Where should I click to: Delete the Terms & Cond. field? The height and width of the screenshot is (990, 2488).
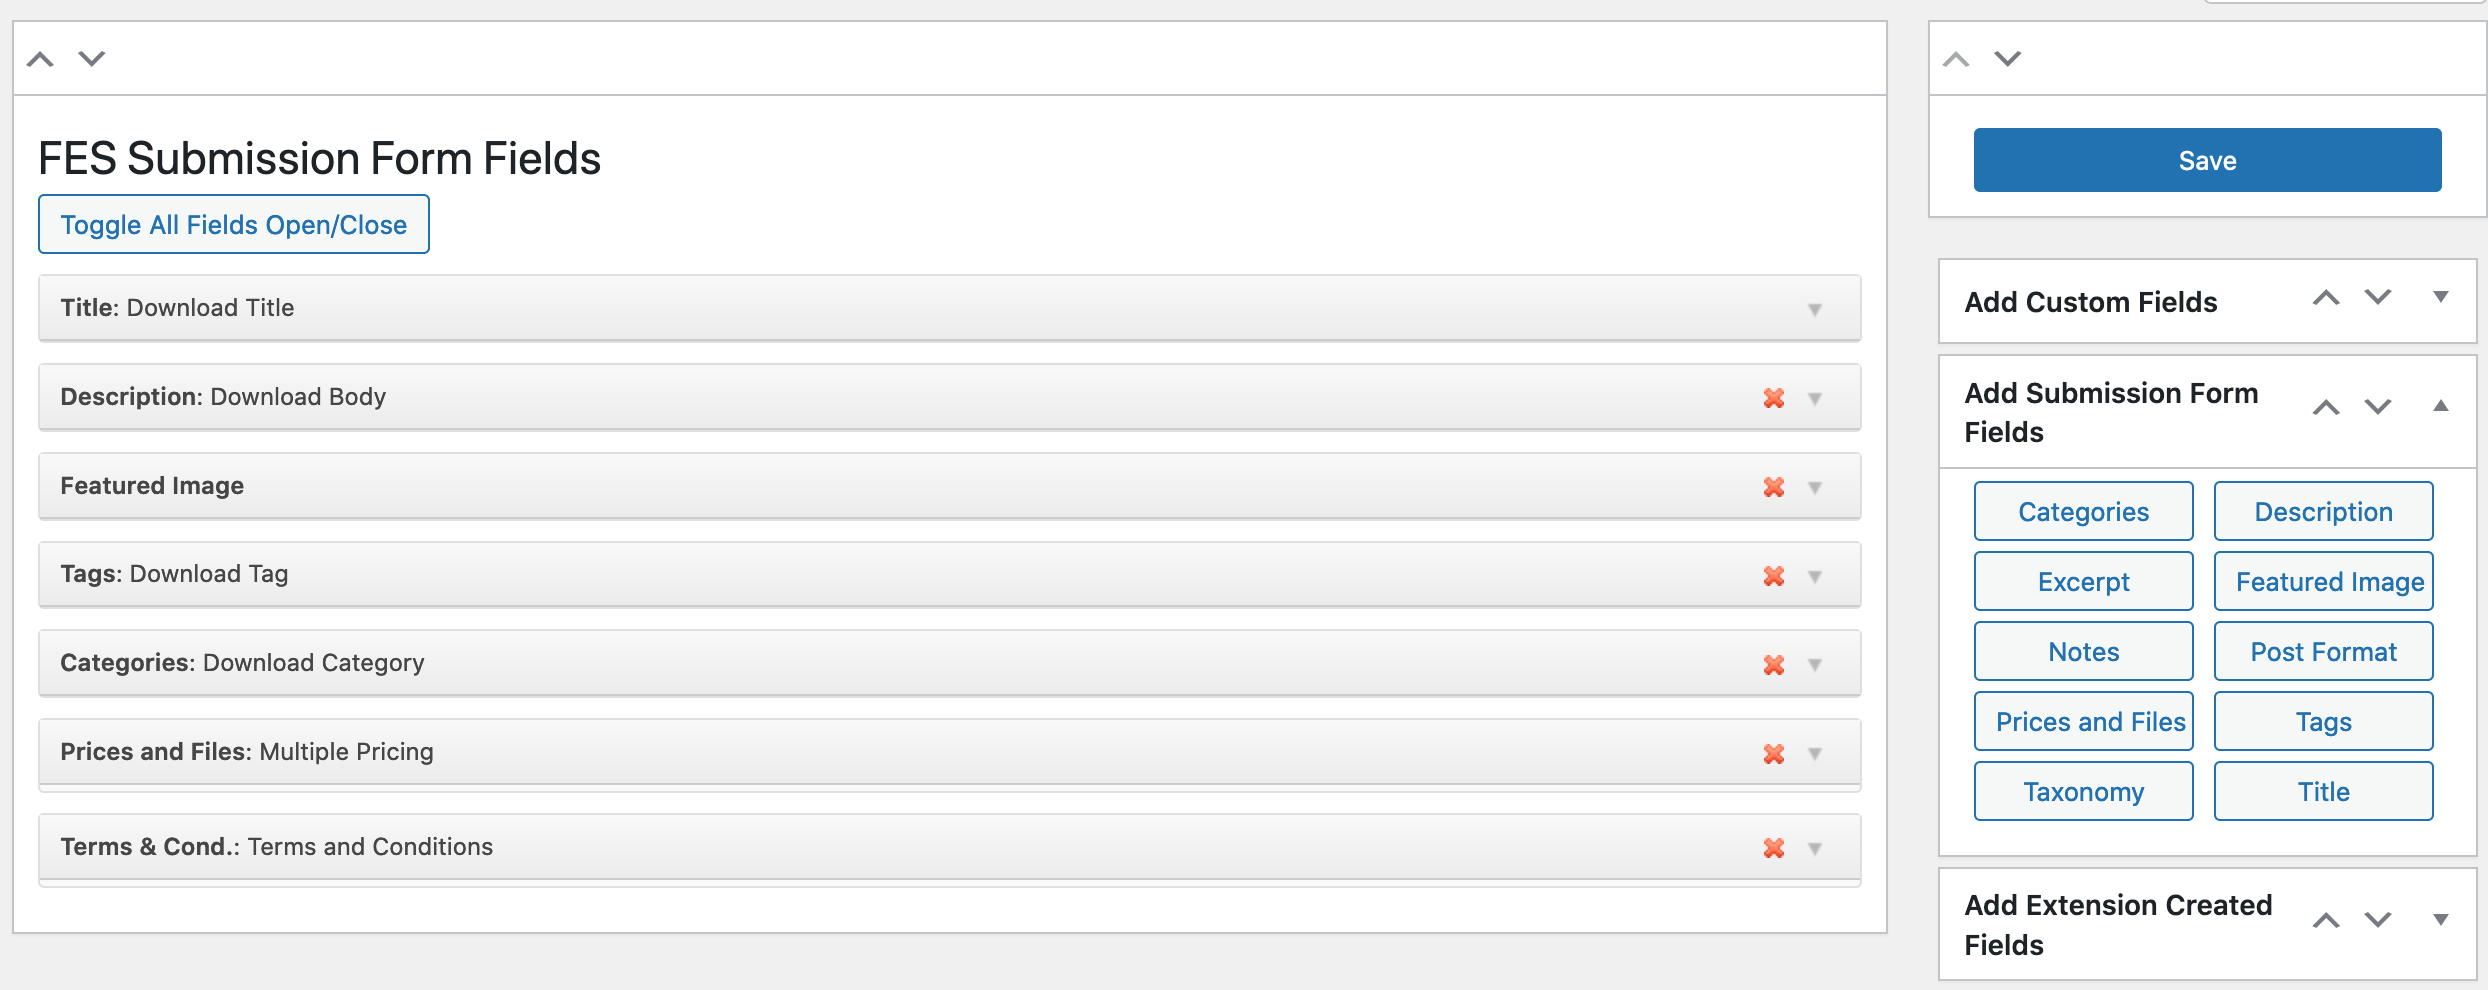coord(1774,848)
